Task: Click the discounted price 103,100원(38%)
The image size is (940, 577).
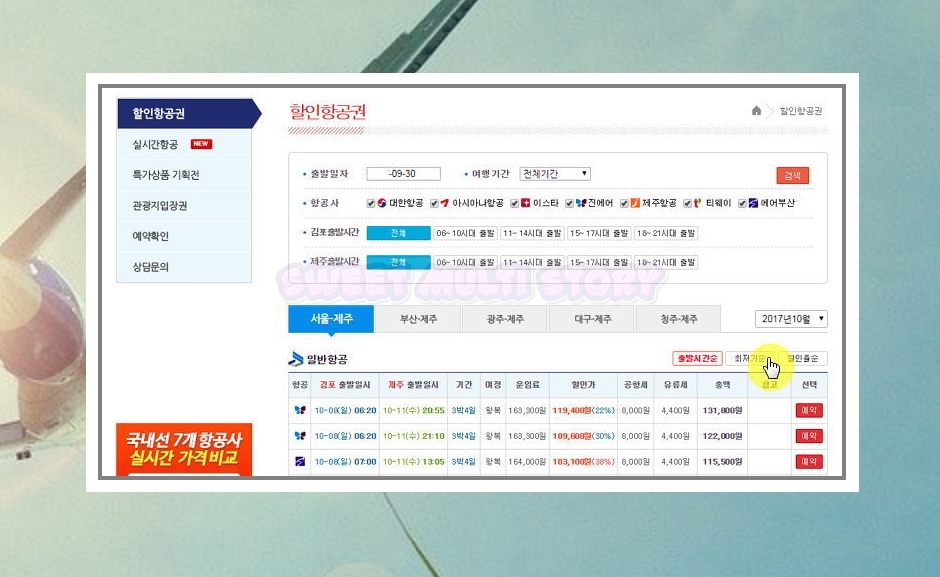Action: pos(583,462)
